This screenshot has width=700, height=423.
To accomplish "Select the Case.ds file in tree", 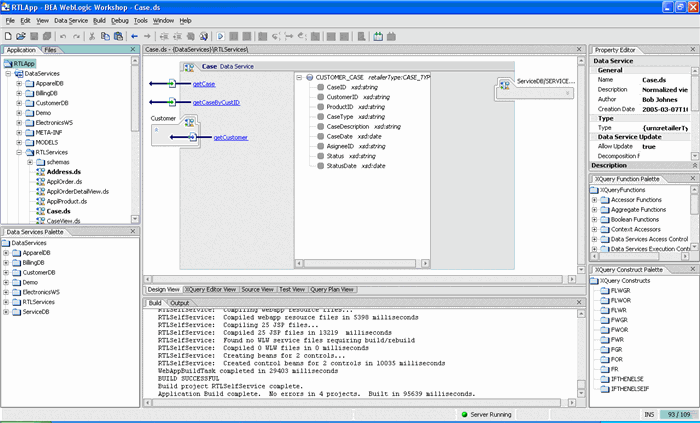I will click(58, 211).
